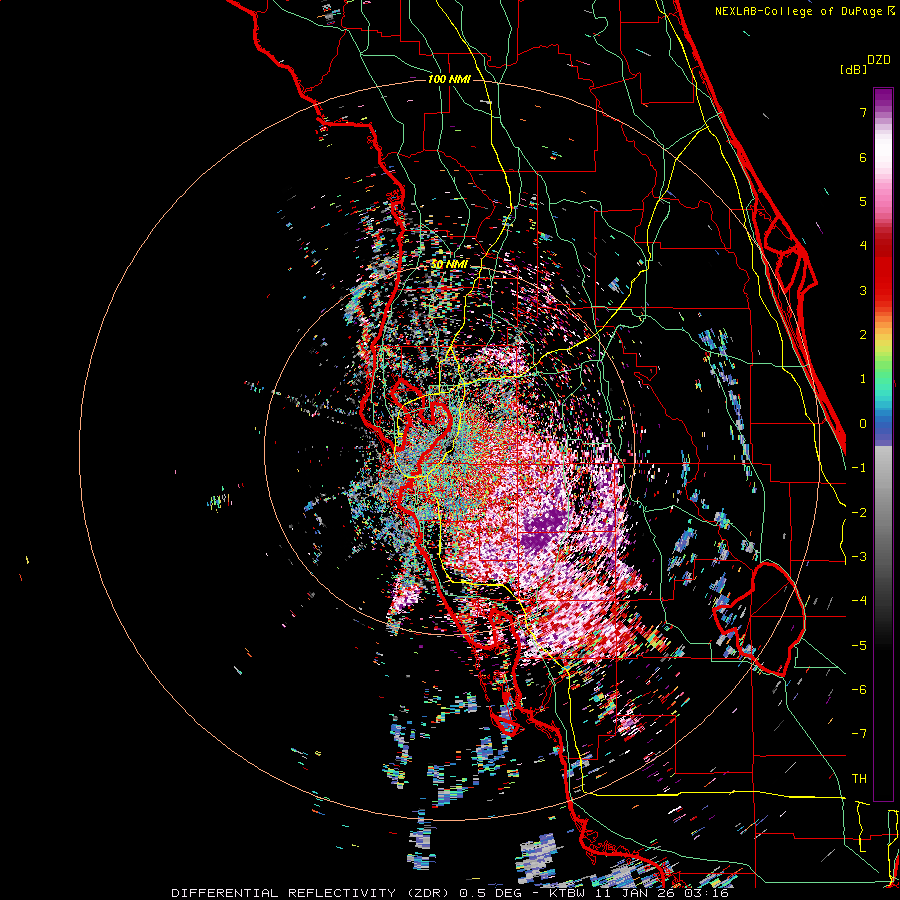This screenshot has width=900, height=900.
Task: Click the 50 NMI range ring label
Action: click(449, 264)
